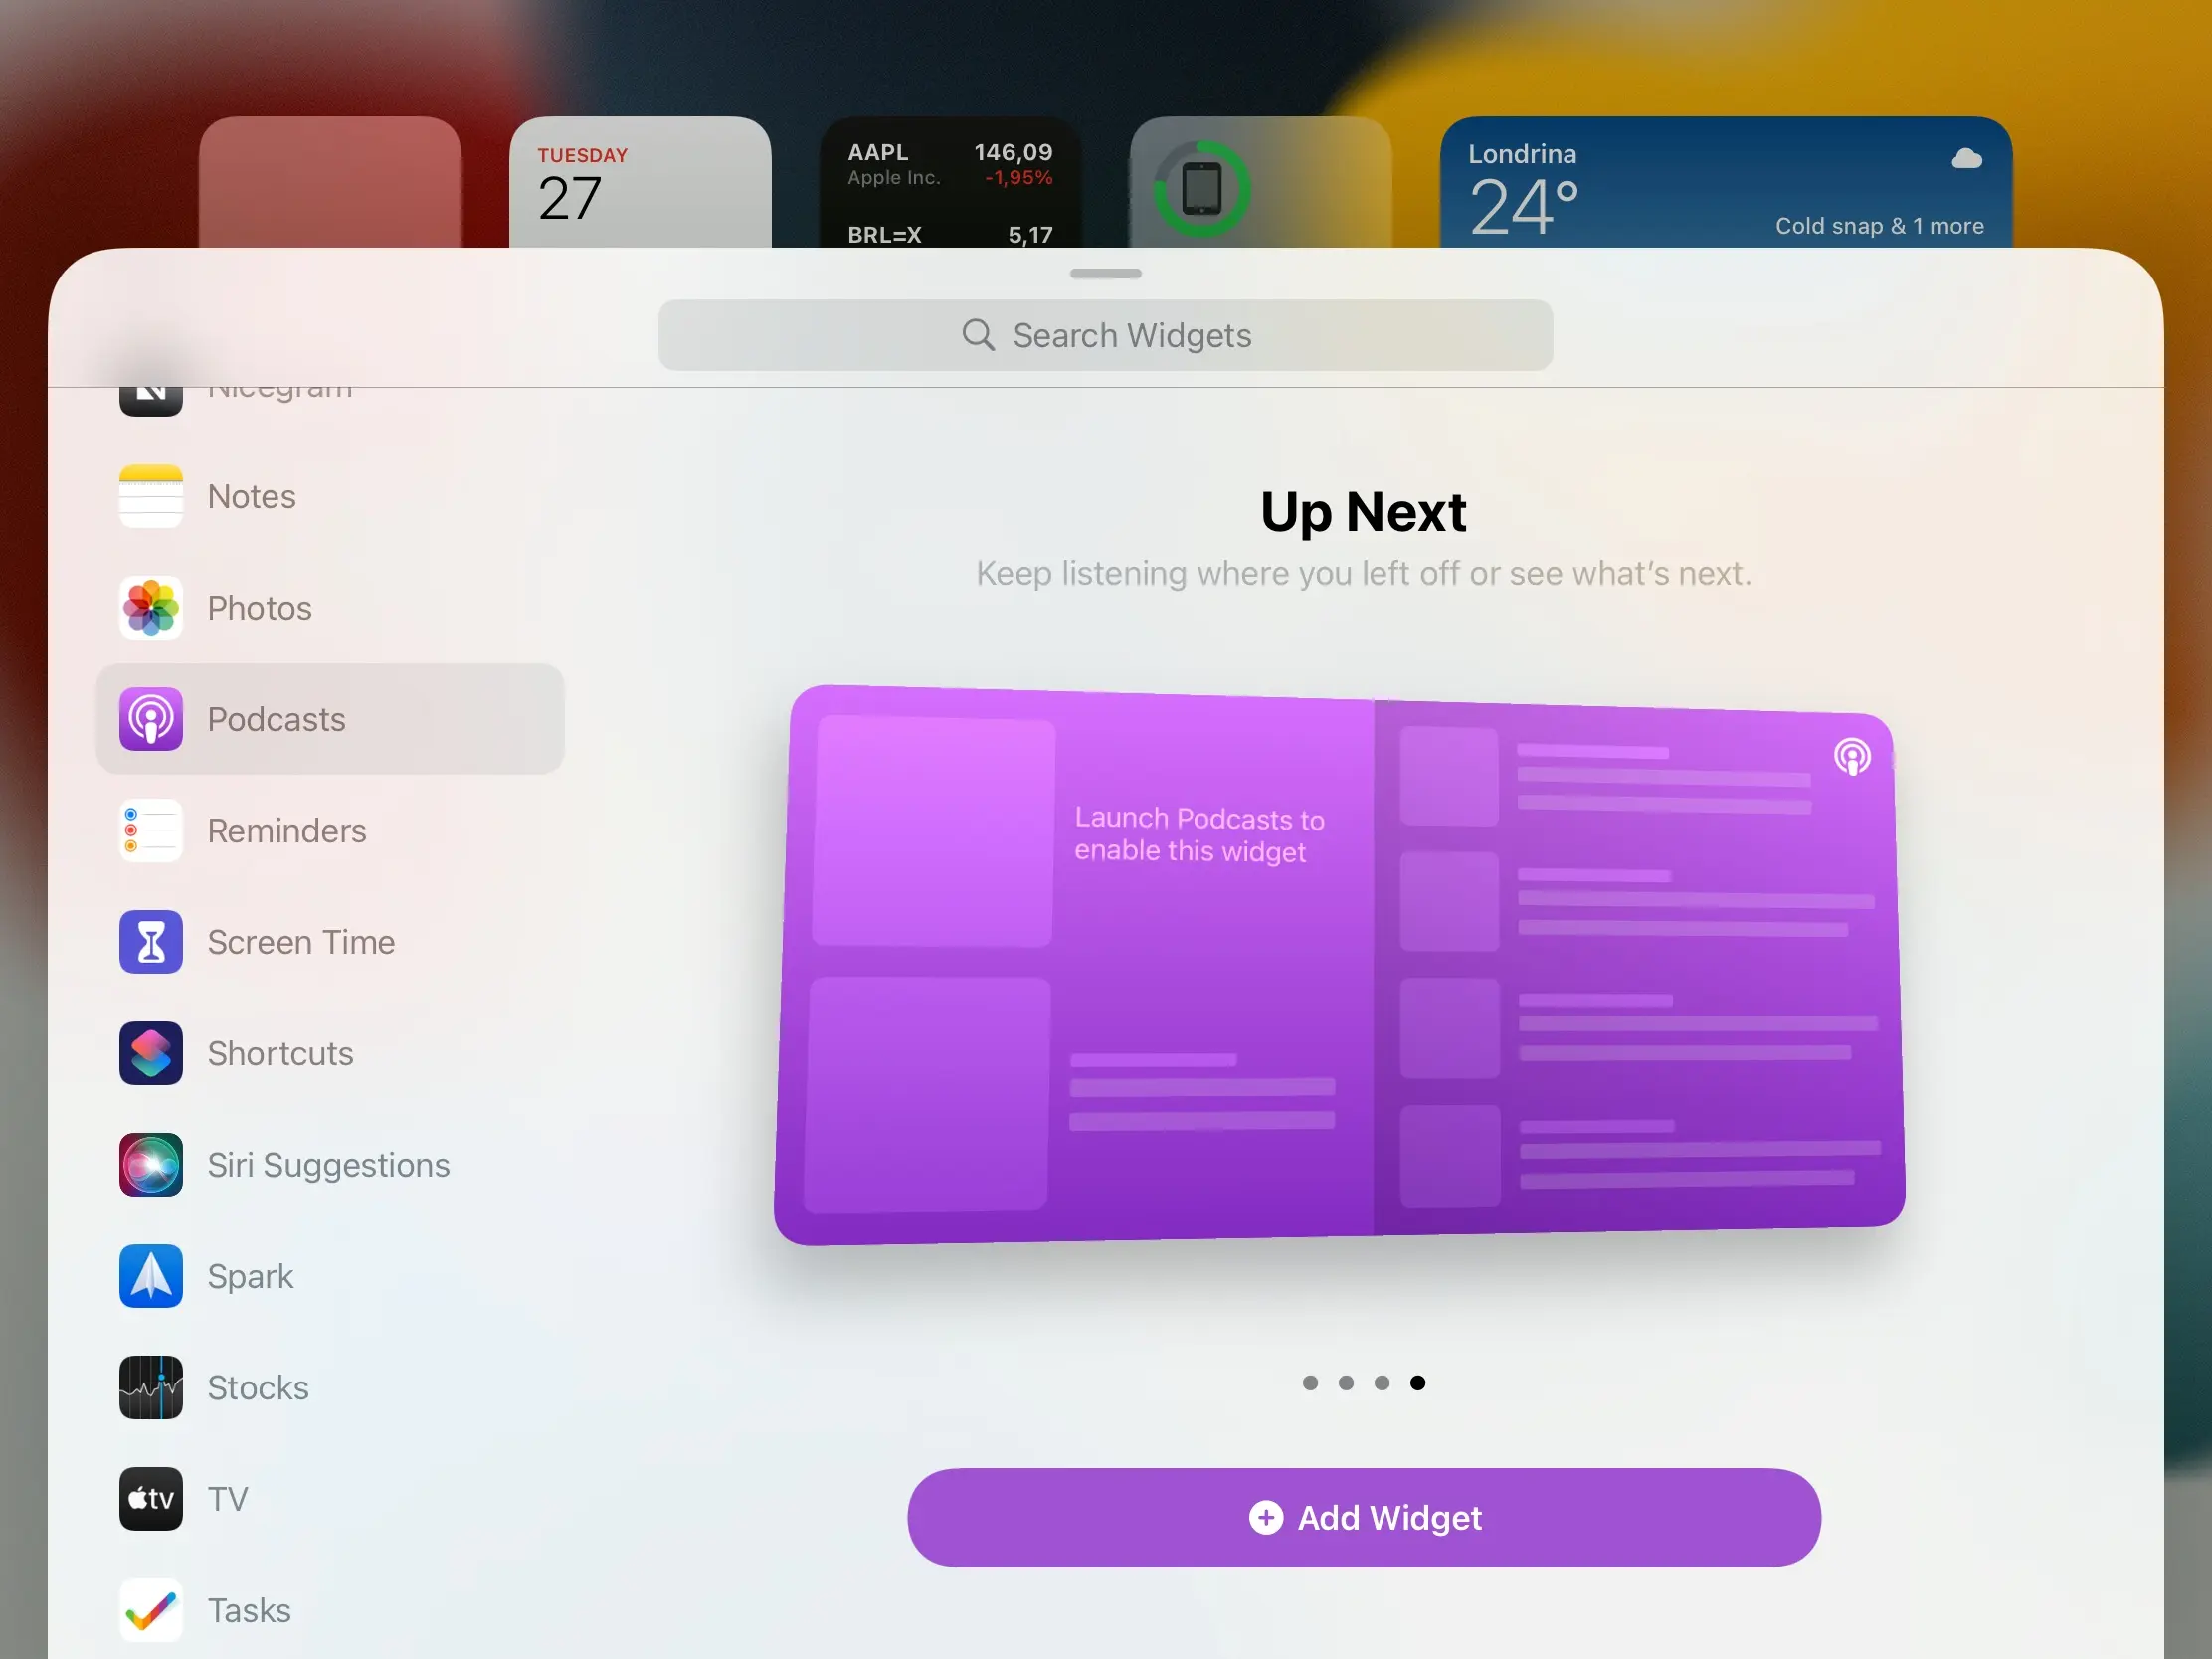2212x1659 pixels.
Task: Open the Shortcuts app widget
Action: pos(280,1052)
